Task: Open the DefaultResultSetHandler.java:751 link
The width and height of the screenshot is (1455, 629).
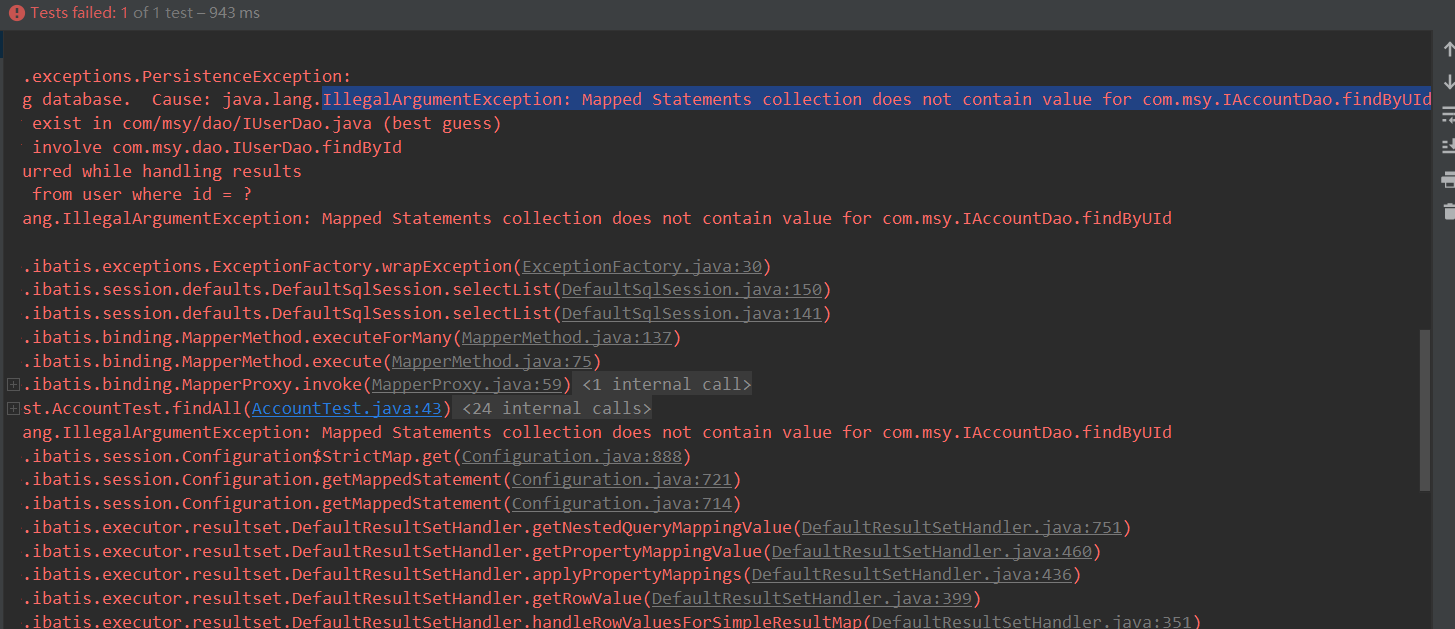Action: pos(962,527)
